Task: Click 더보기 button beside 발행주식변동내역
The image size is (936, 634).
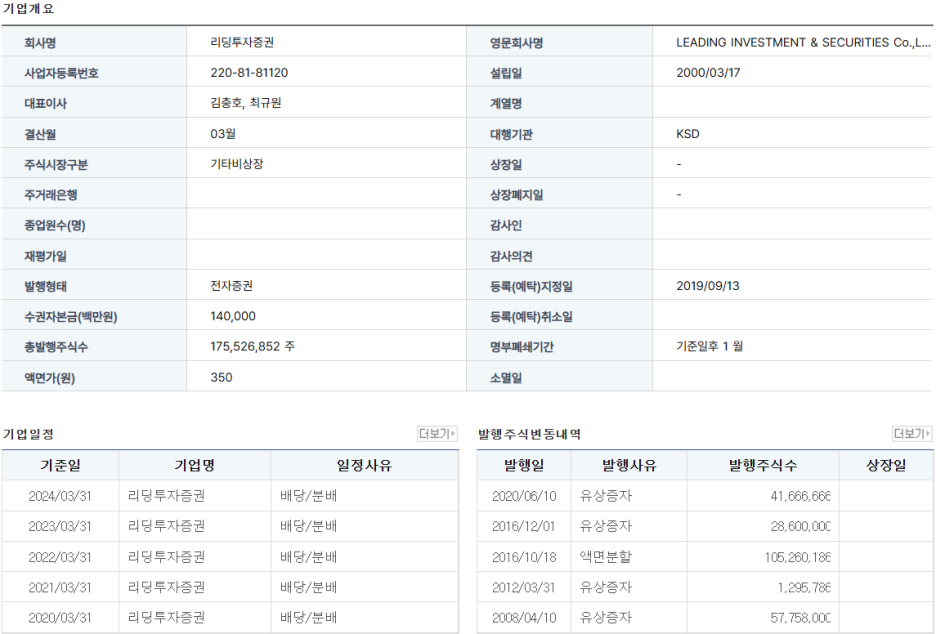Action: tap(912, 433)
